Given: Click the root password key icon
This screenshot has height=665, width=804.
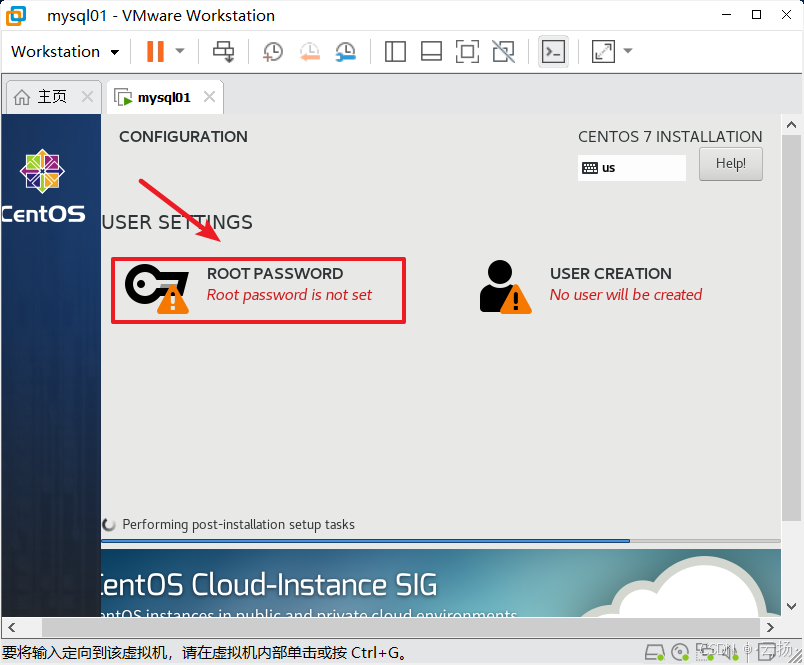Looking at the screenshot, I should [x=157, y=289].
